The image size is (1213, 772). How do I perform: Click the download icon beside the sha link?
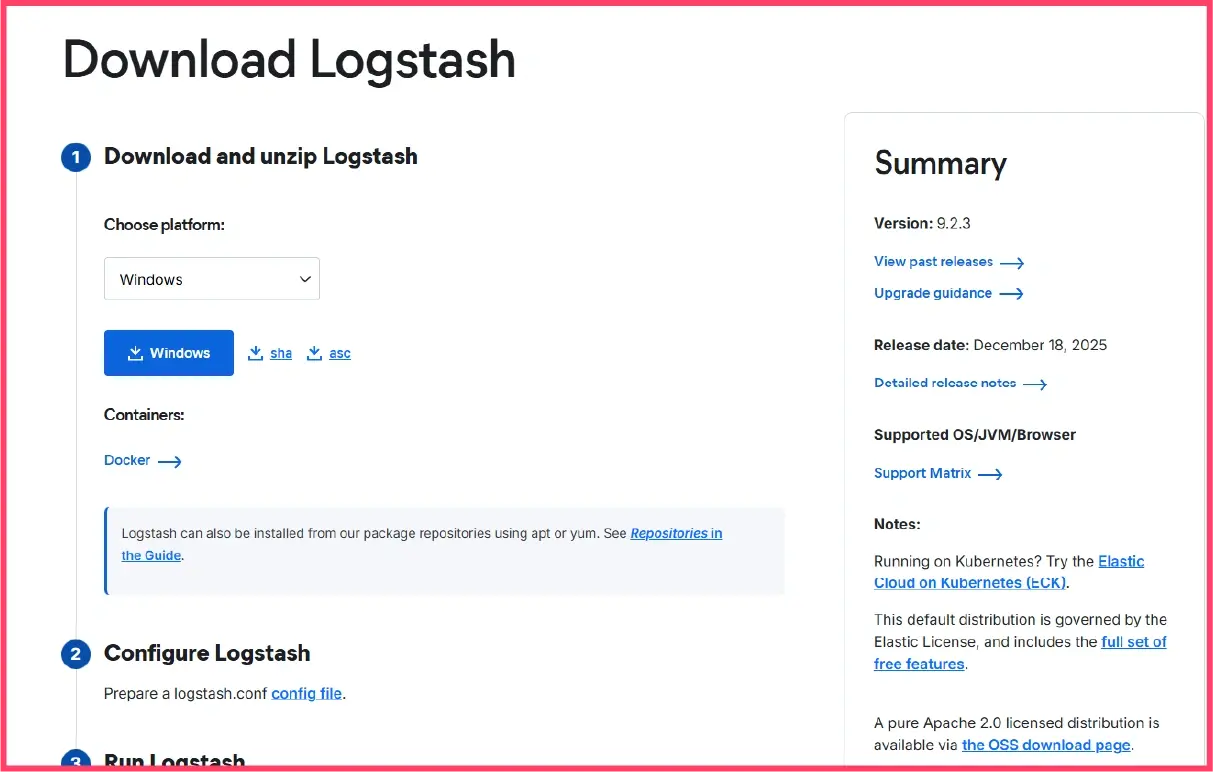[256, 353]
